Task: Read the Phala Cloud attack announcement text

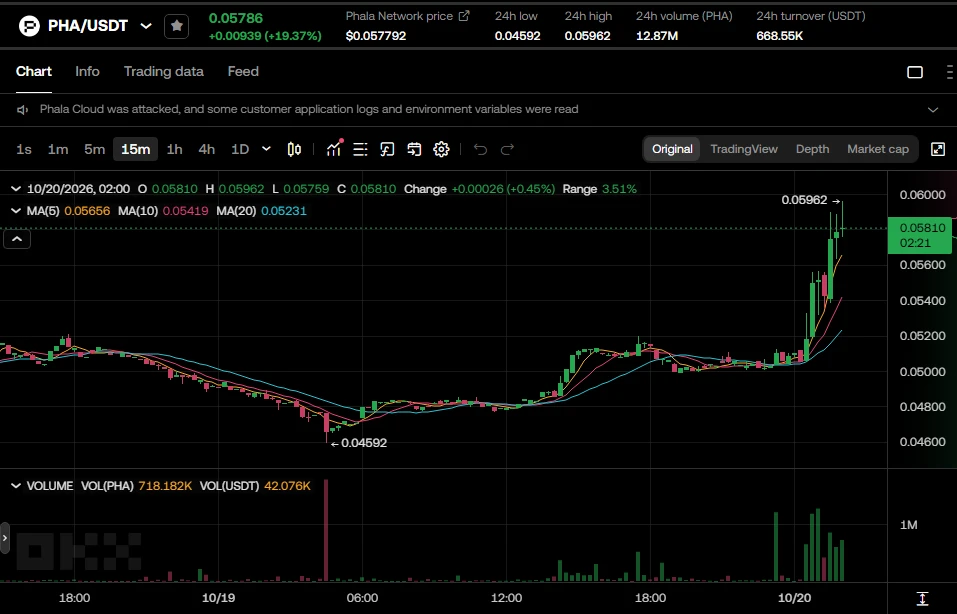Action: point(309,109)
